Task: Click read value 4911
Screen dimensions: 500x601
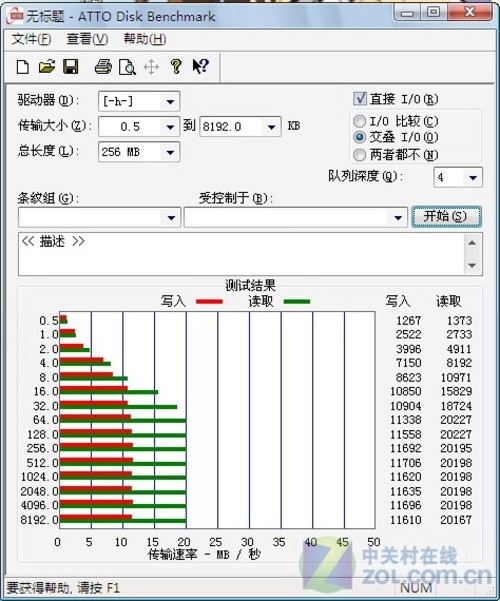Action: pyautogui.click(x=459, y=349)
